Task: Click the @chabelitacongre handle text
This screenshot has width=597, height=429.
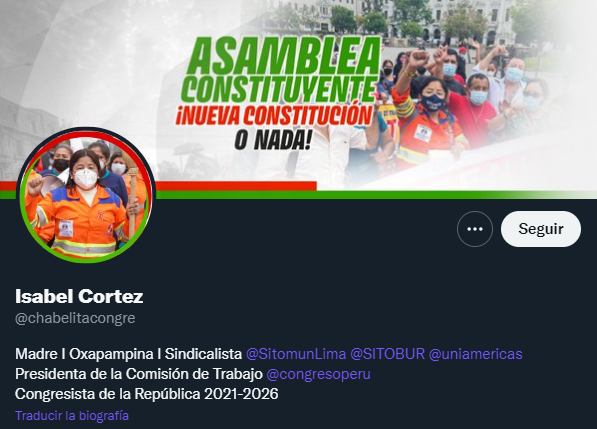Action: tap(75, 318)
